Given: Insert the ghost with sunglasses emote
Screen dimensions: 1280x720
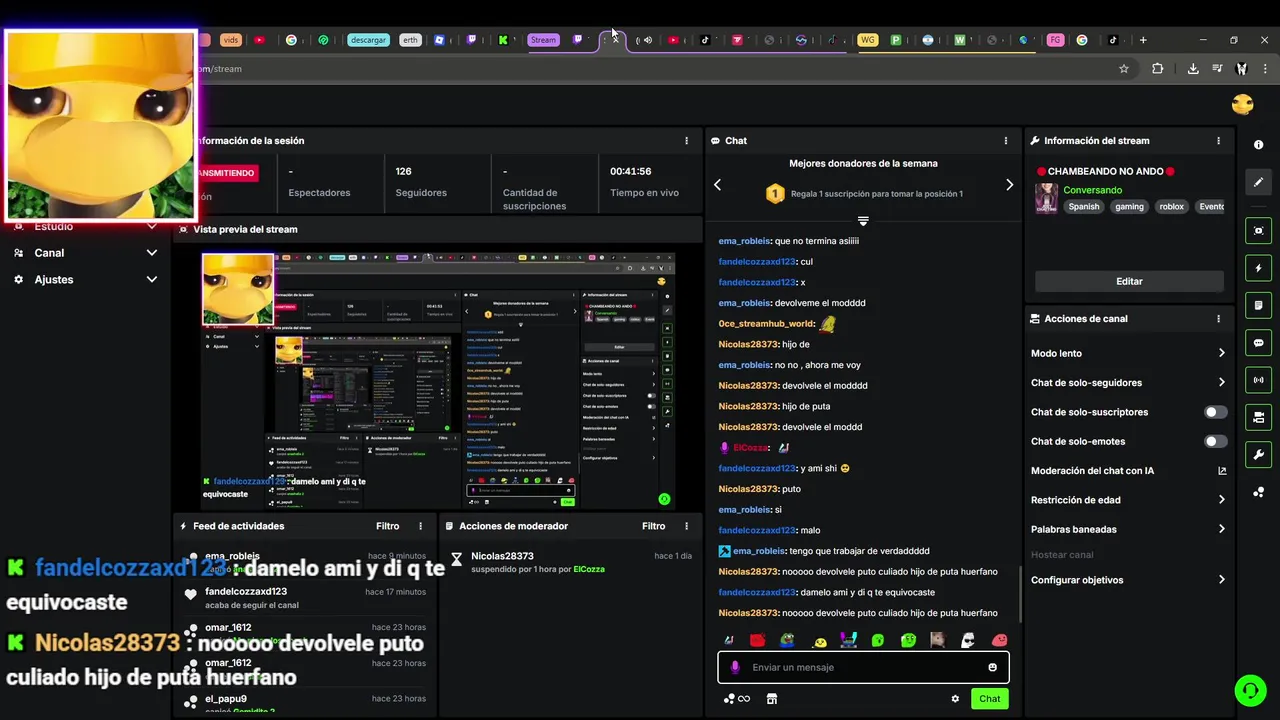Looking at the screenshot, I should [x=968, y=640].
